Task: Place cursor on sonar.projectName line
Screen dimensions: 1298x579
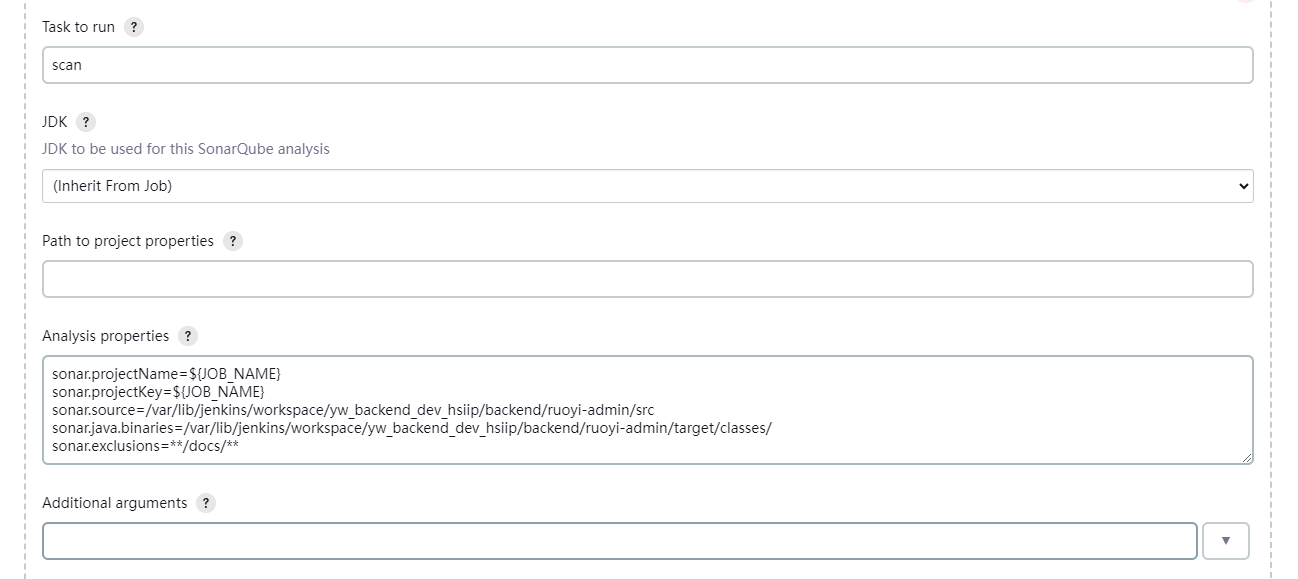Action: coord(167,373)
